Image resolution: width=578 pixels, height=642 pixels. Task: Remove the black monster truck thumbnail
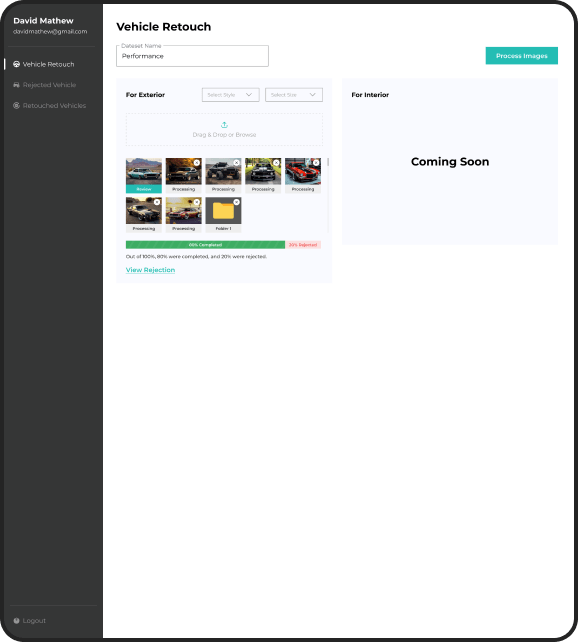[237, 163]
